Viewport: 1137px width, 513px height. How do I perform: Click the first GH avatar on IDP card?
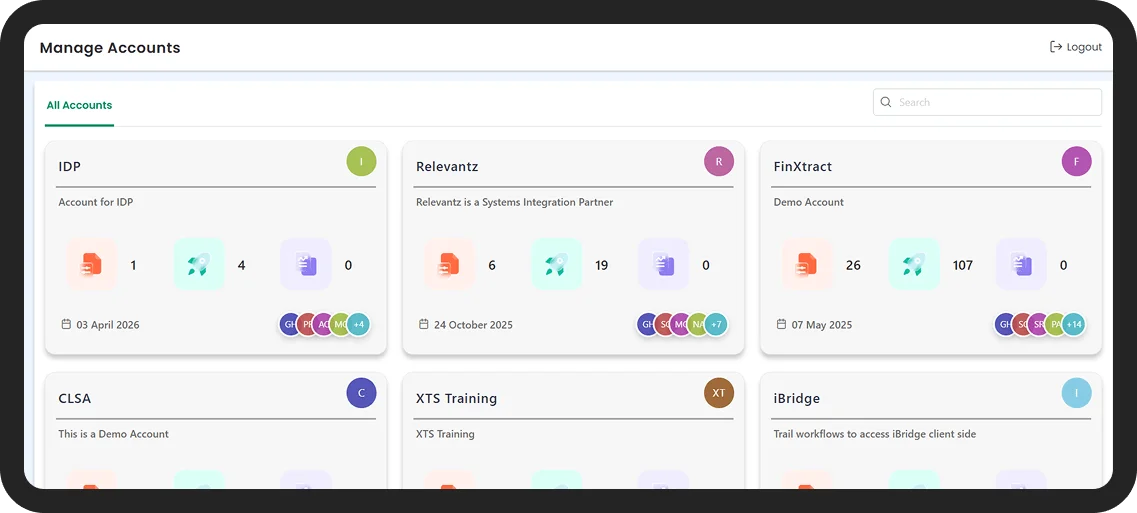tap(289, 324)
